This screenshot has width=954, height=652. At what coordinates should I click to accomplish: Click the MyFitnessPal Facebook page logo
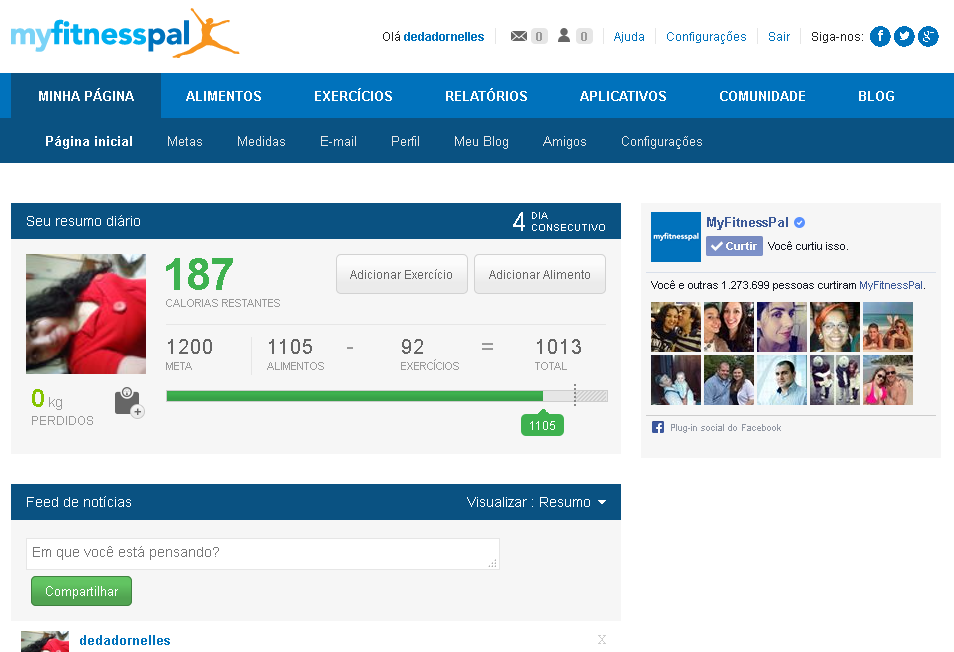point(675,237)
